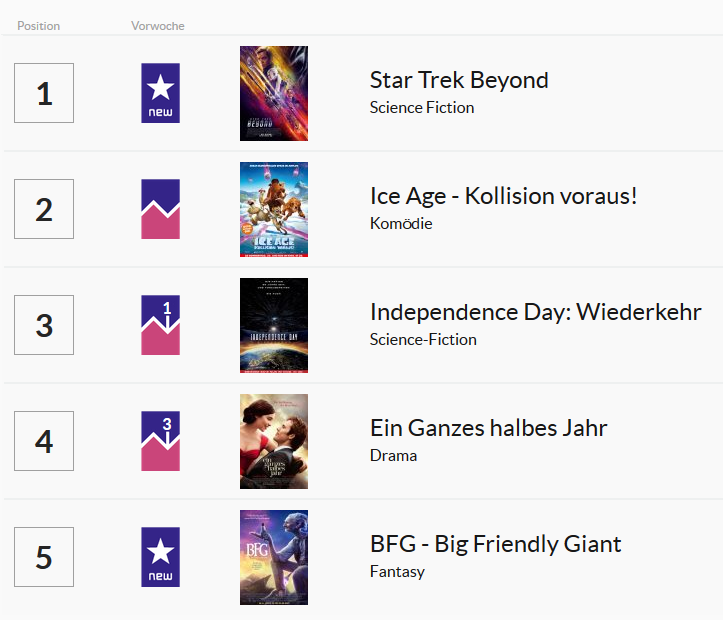The width and height of the screenshot is (723, 620).
Task: Open the 'Ein Ganzes halbes Jahr' title
Action: [x=489, y=428]
